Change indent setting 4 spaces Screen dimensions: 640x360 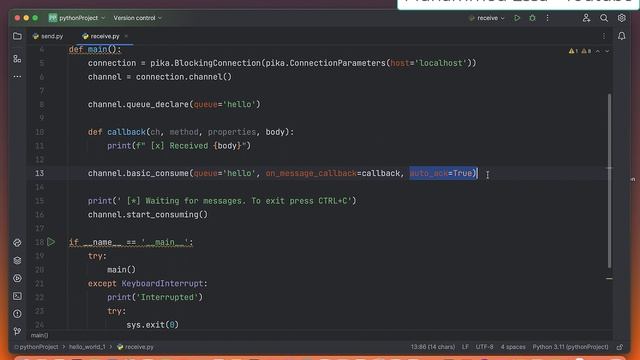coord(513,347)
